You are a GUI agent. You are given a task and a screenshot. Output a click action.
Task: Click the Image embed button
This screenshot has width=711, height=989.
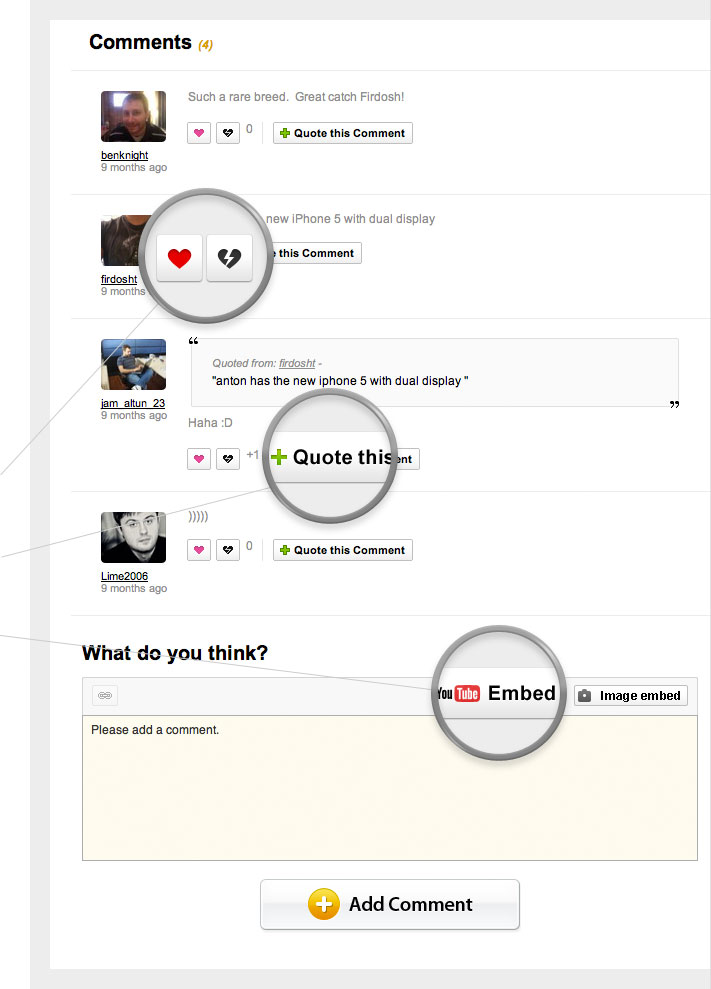coord(631,696)
